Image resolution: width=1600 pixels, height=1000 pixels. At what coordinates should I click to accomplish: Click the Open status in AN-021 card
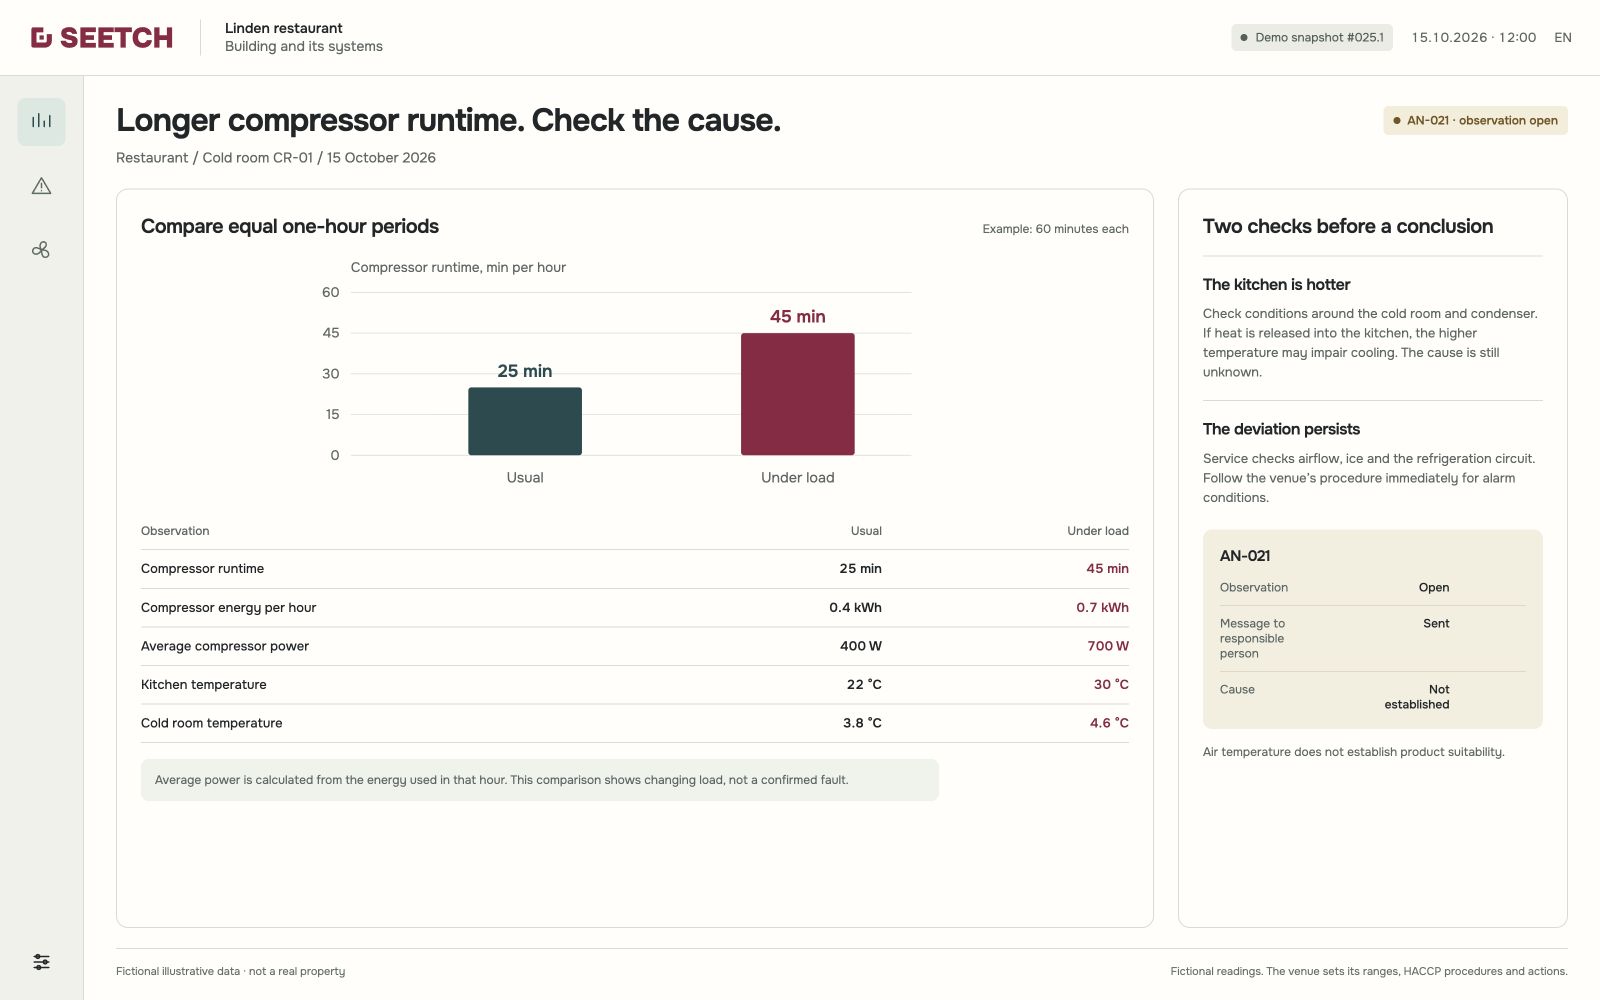1434,588
